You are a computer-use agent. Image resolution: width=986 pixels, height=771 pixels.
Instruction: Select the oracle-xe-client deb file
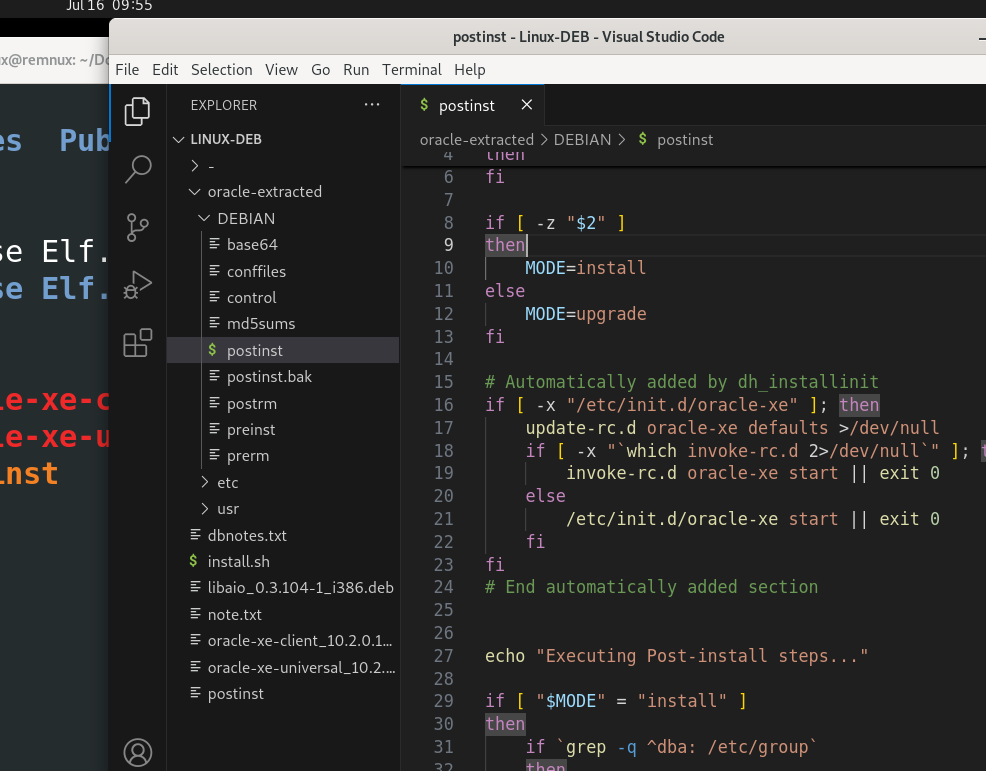tap(283, 641)
